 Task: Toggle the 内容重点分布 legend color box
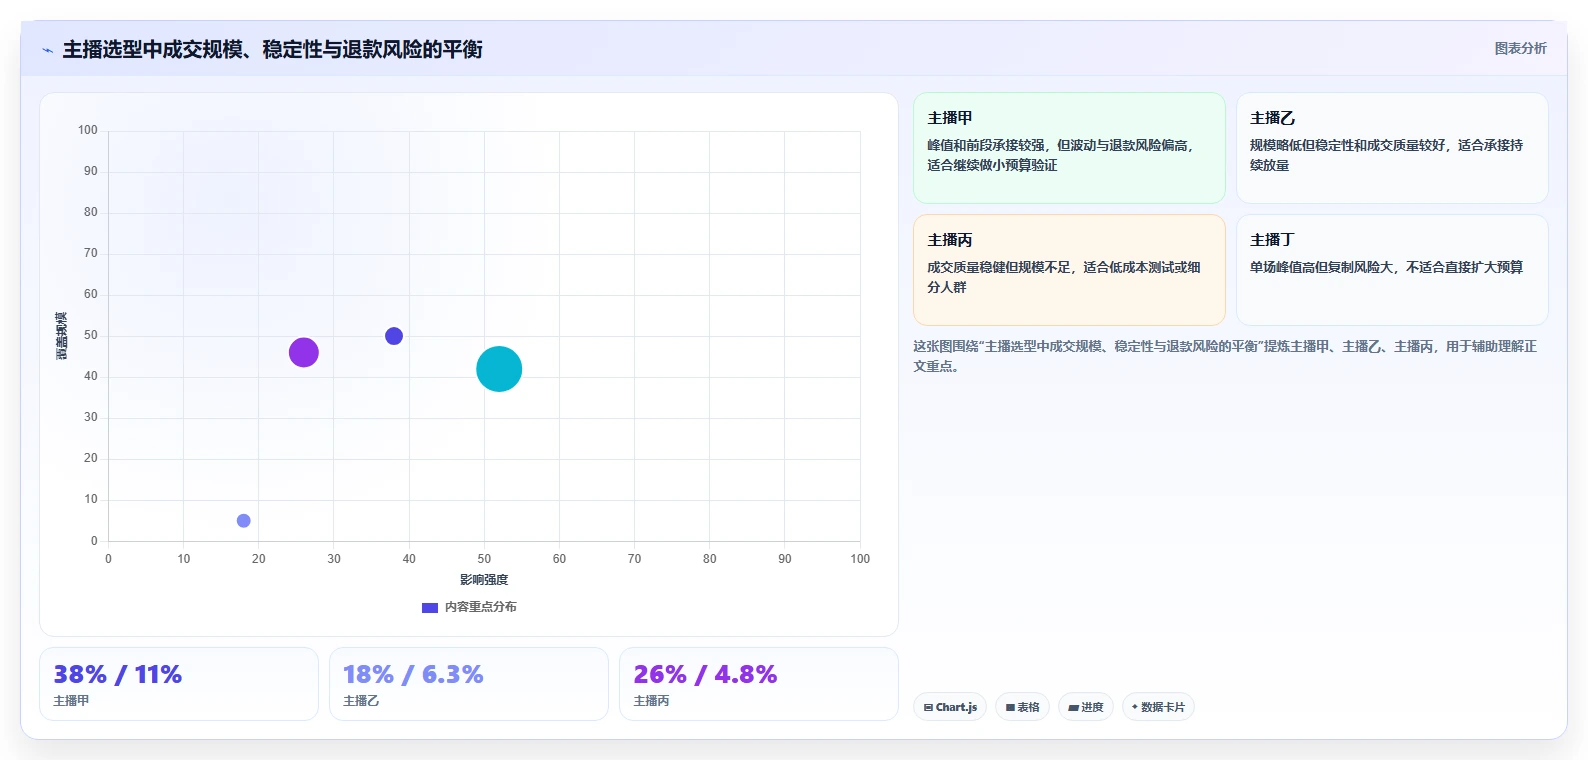[430, 607]
